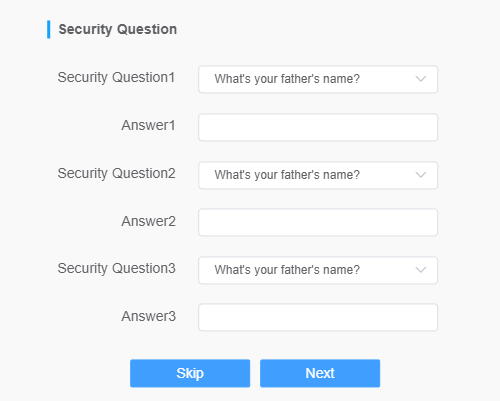Proceed with the Next button
The image size is (500, 401).
(x=320, y=373)
